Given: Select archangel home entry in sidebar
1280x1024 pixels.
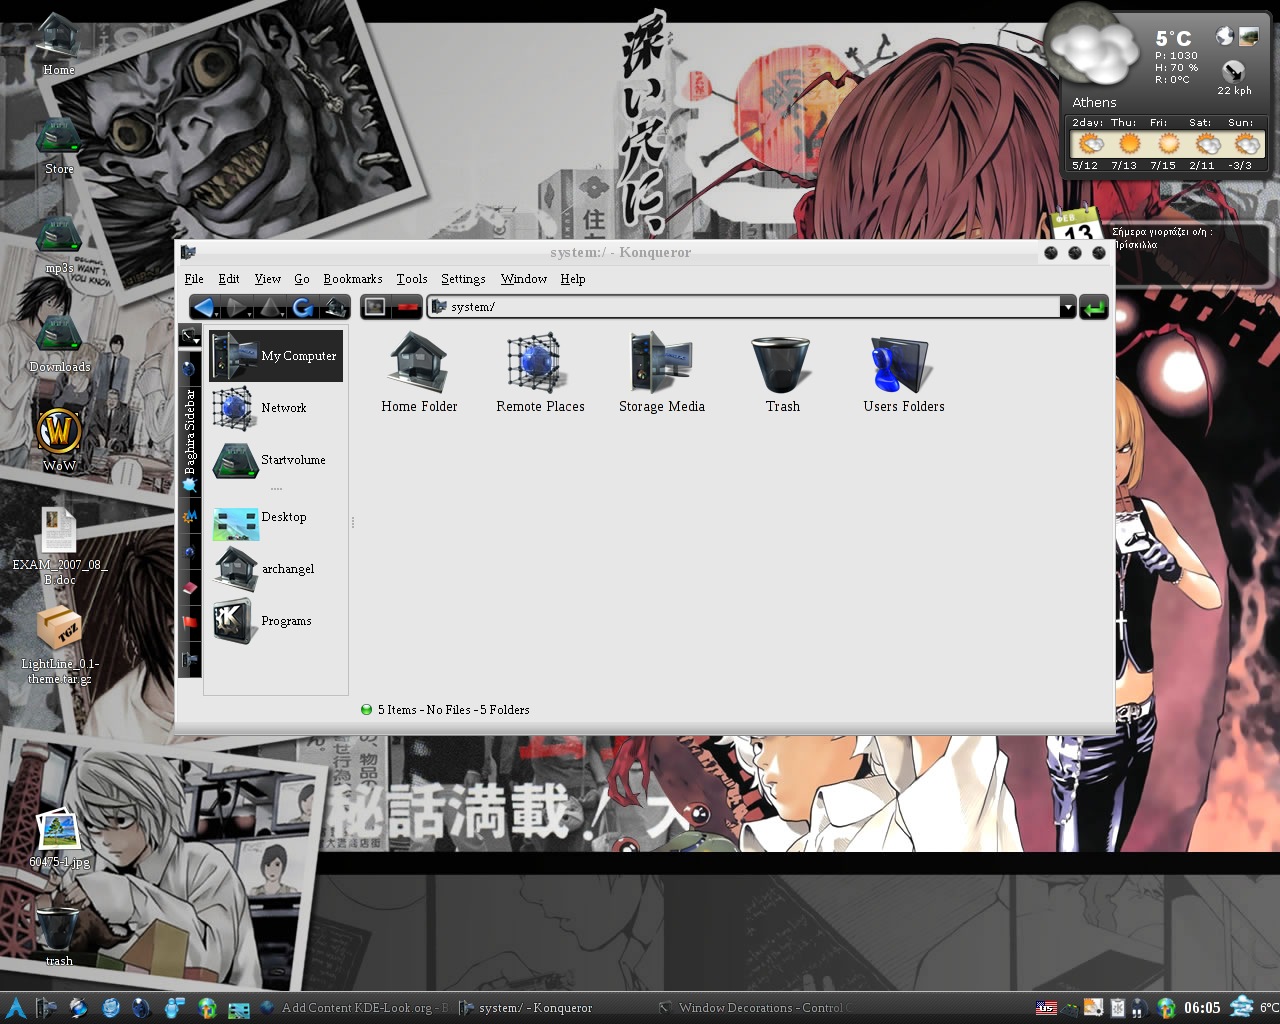Looking at the screenshot, I should coord(276,569).
